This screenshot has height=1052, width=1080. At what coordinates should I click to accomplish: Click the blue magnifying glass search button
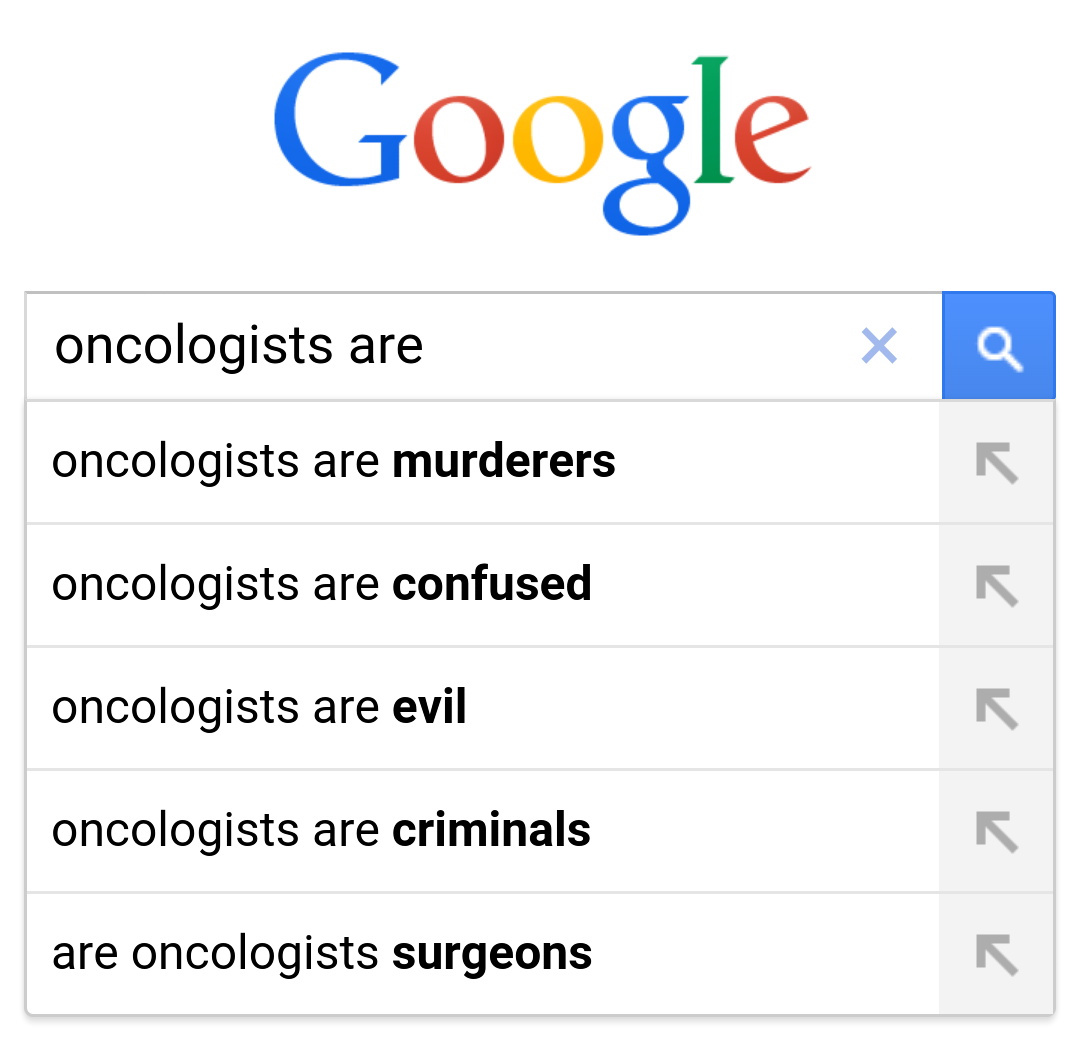coord(998,346)
